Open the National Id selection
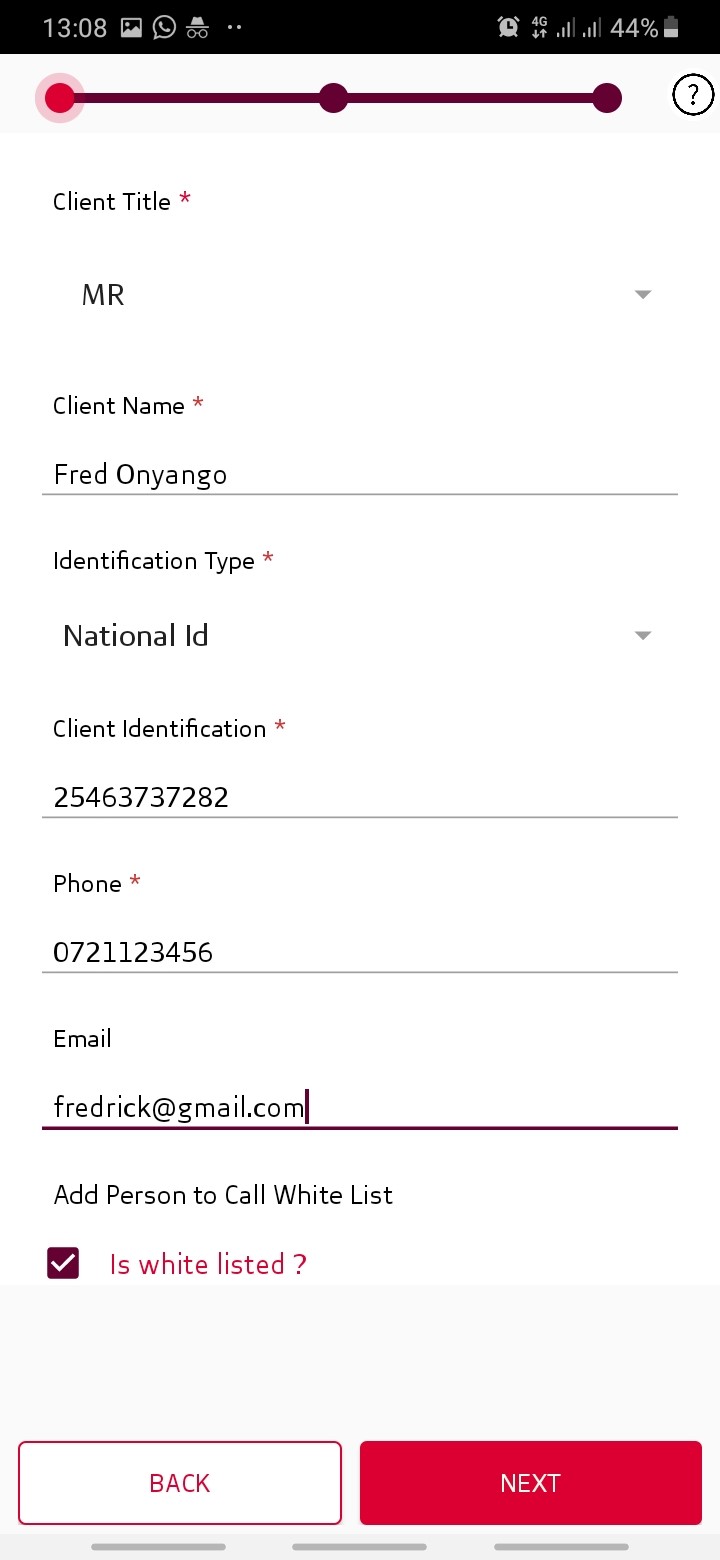This screenshot has width=720, height=1560. click(136, 636)
